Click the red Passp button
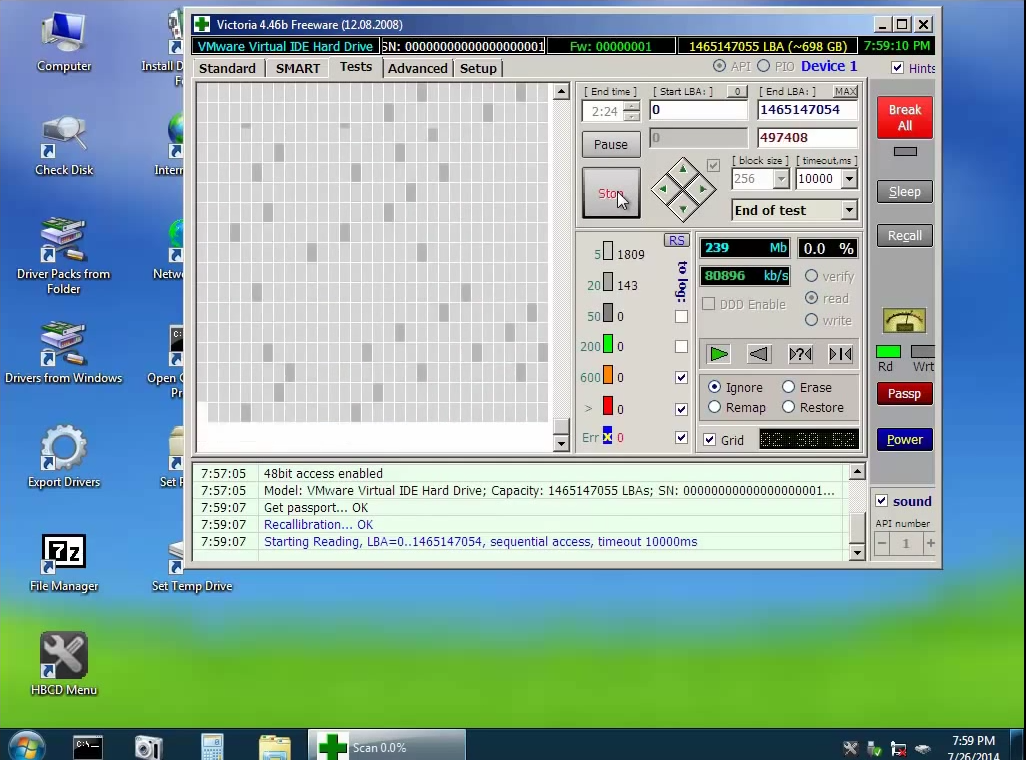Image resolution: width=1026 pixels, height=760 pixels. [904, 393]
